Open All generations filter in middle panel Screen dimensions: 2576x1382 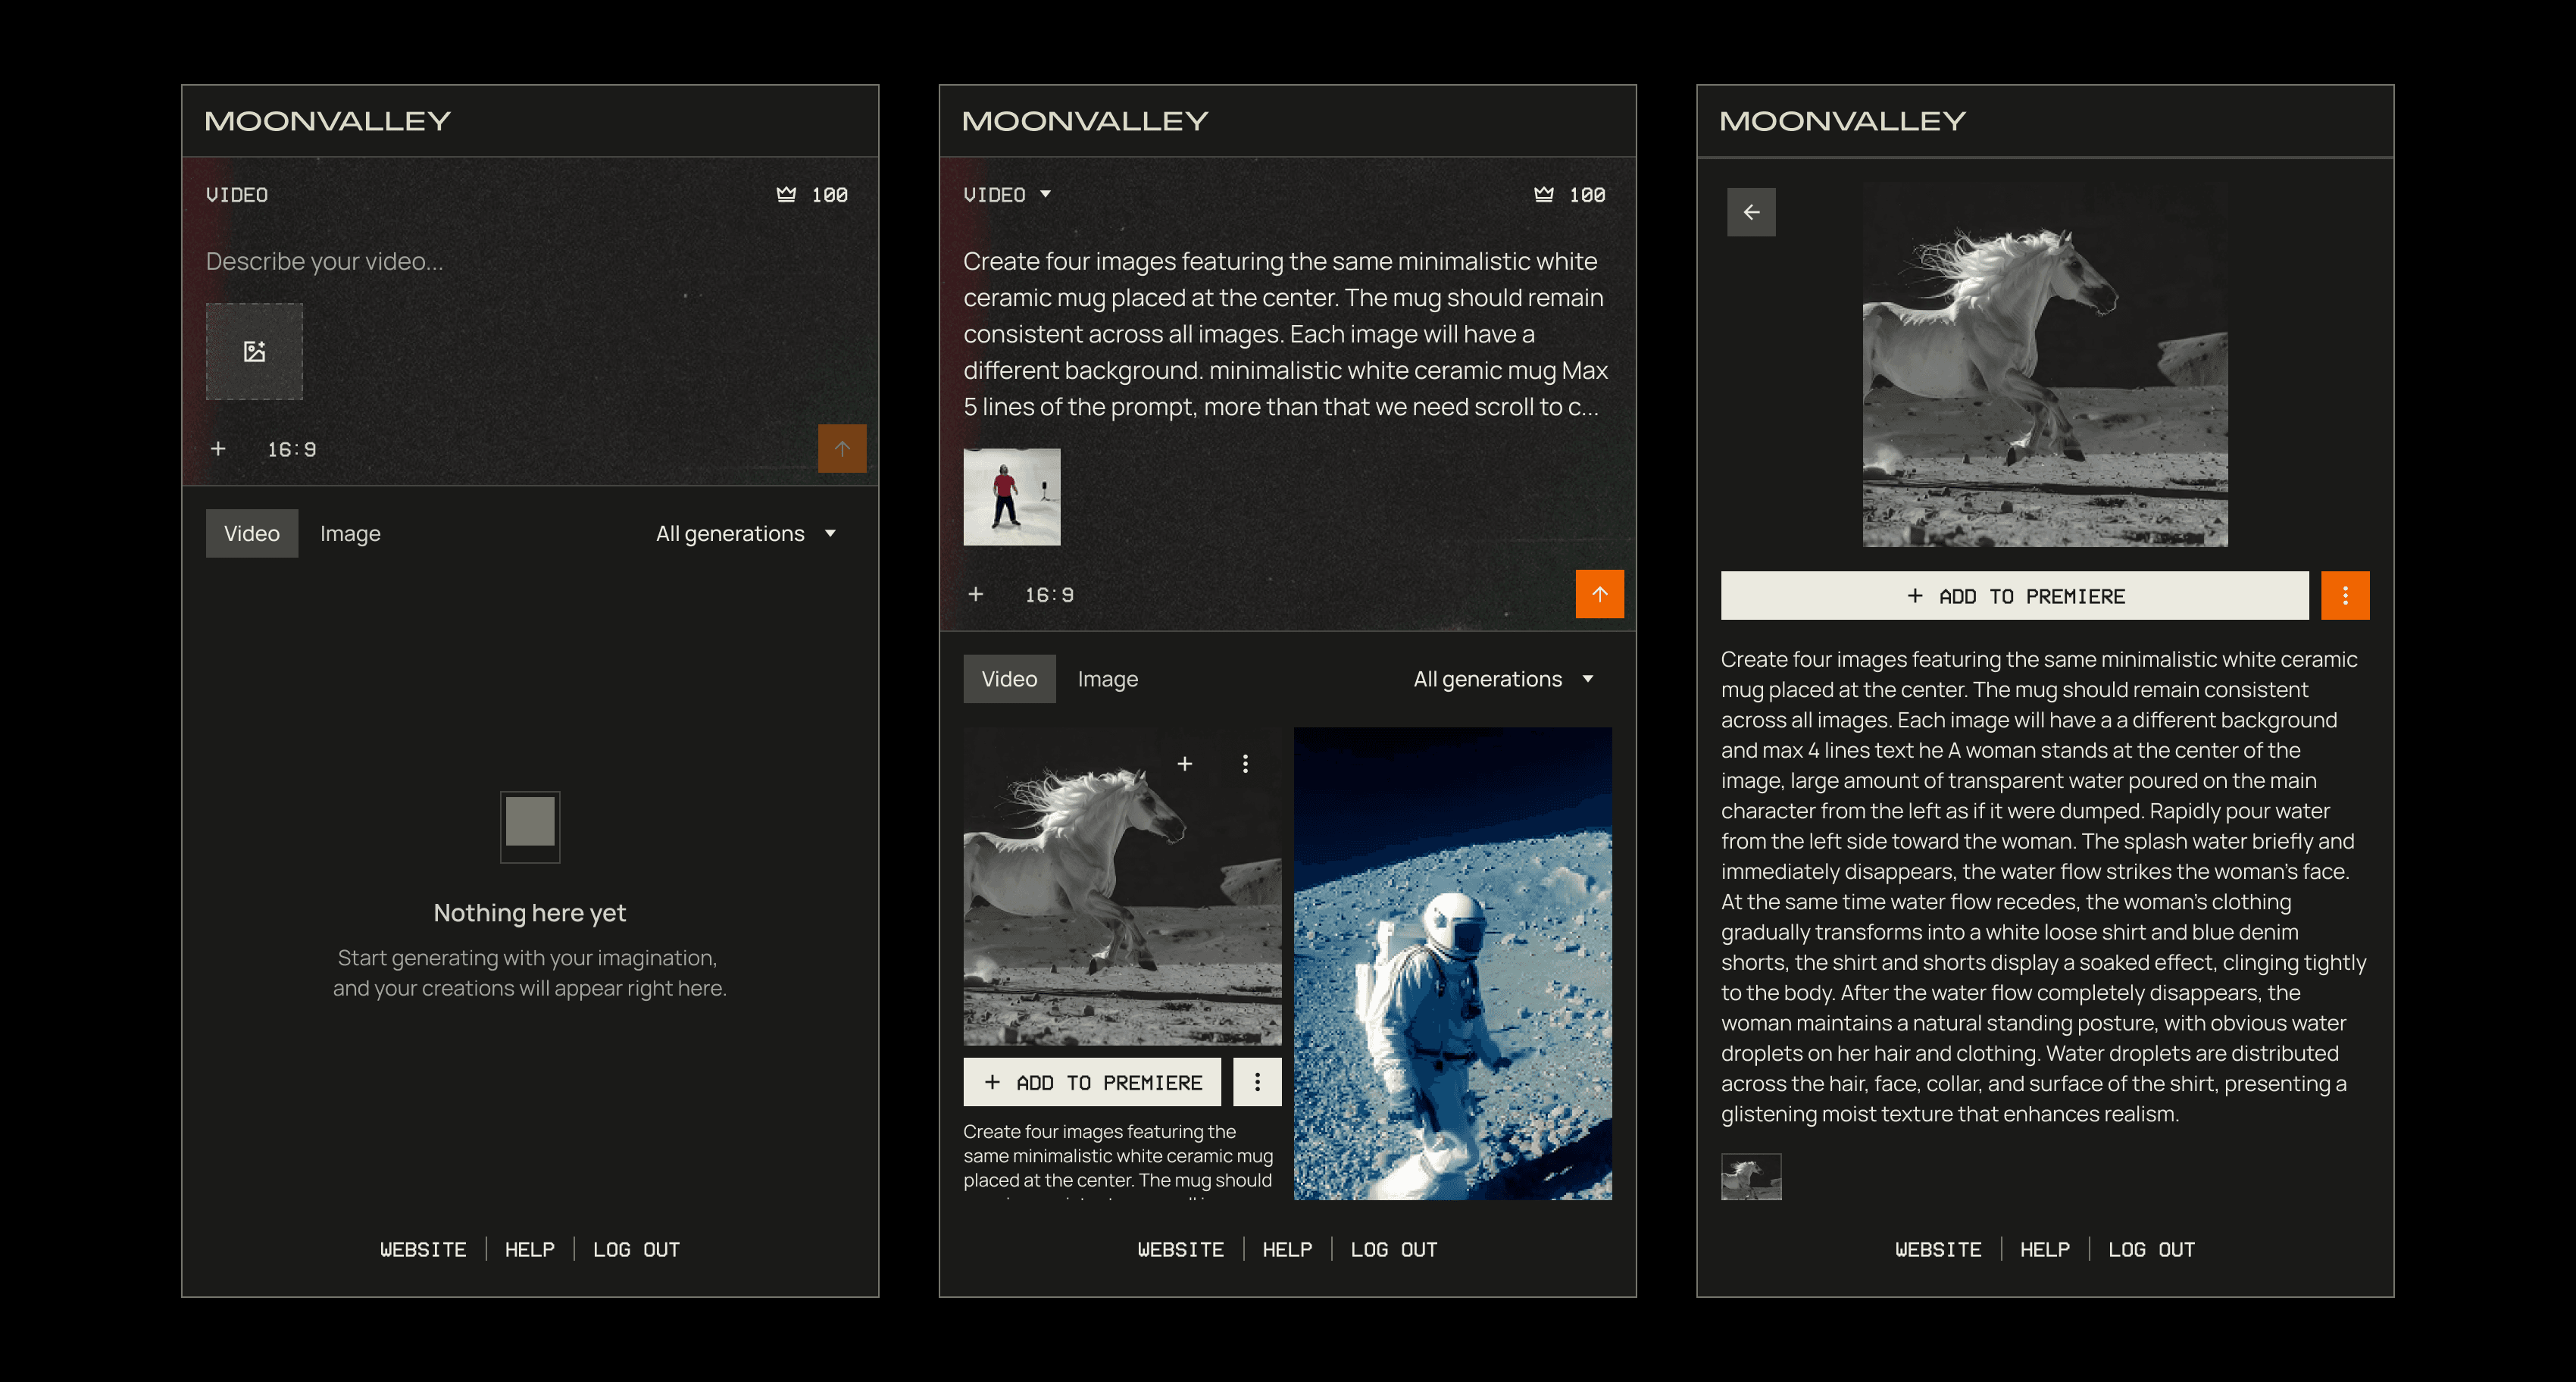coord(1502,679)
